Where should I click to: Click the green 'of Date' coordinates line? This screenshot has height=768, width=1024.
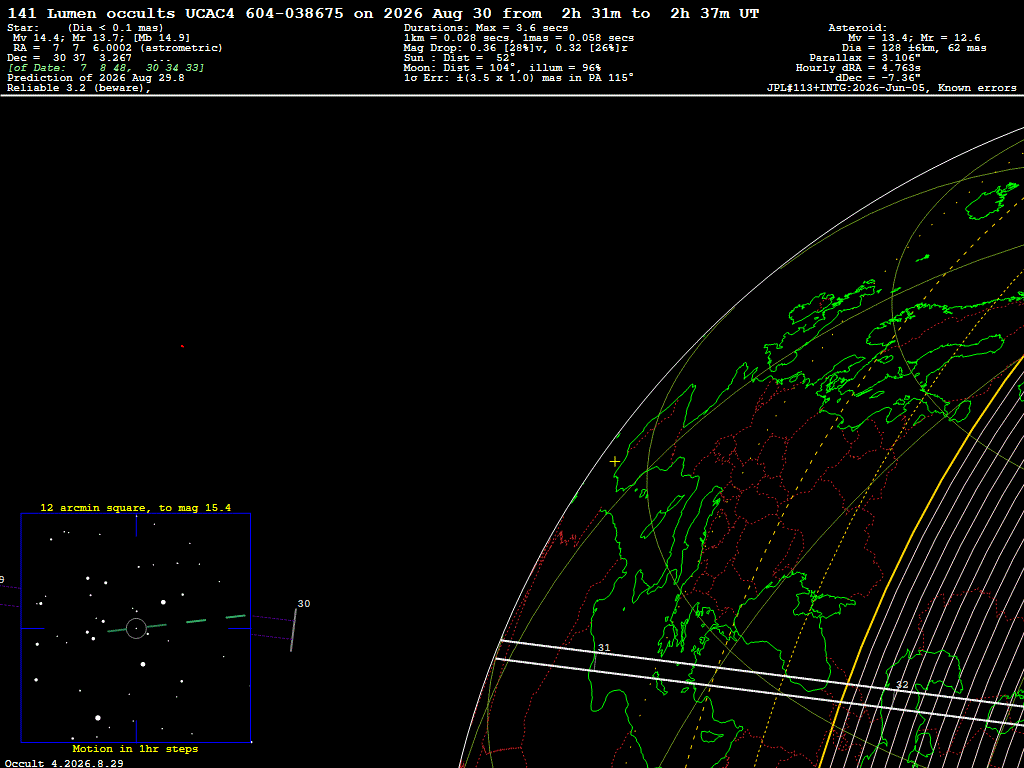coord(106,68)
